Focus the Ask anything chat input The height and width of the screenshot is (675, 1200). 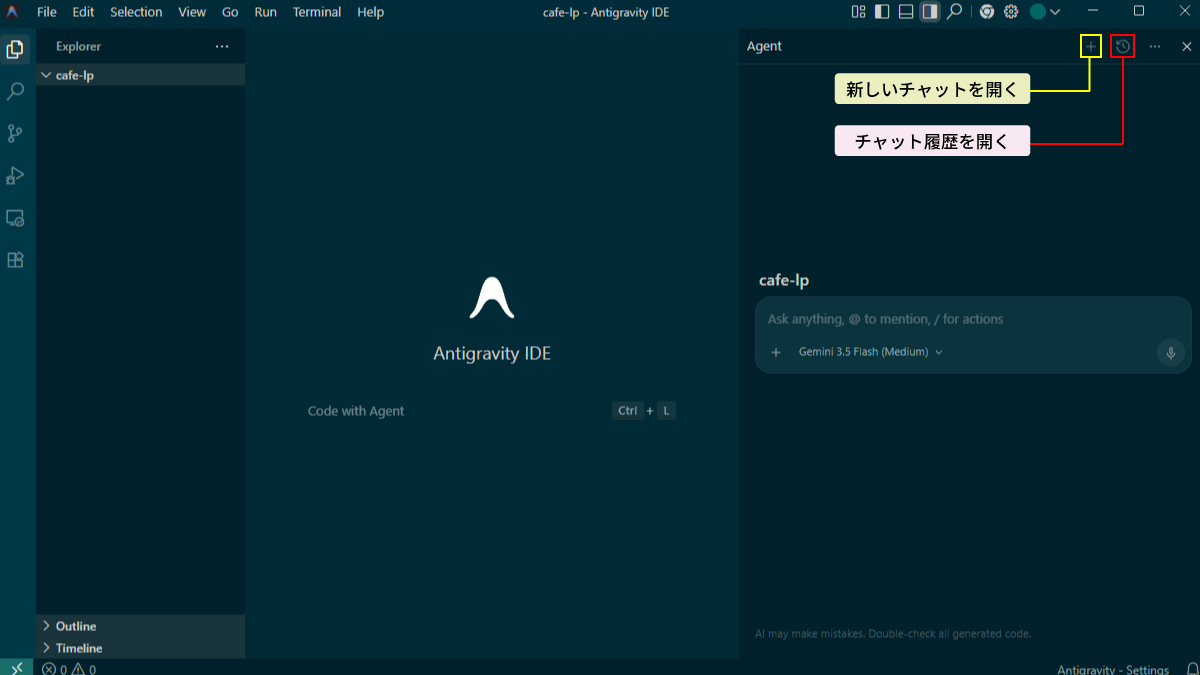(972, 319)
